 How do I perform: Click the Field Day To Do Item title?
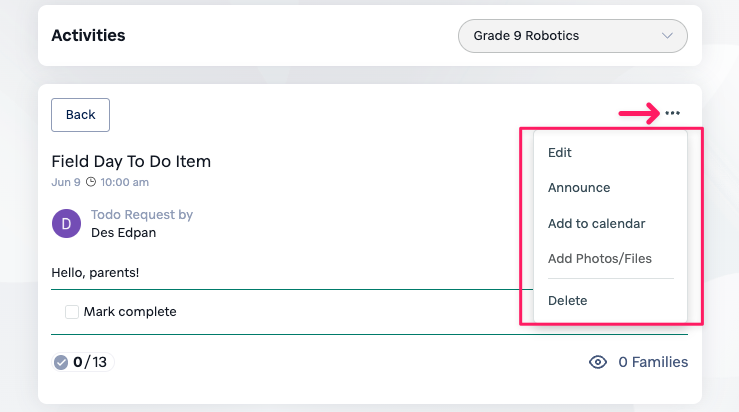[131, 161]
